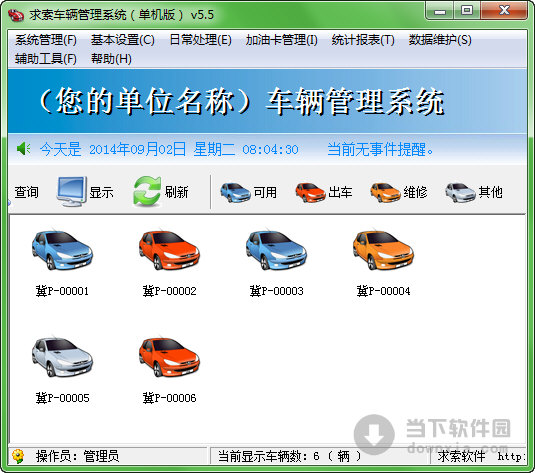Click the 当前显示车辆数 status entry

coord(289,456)
